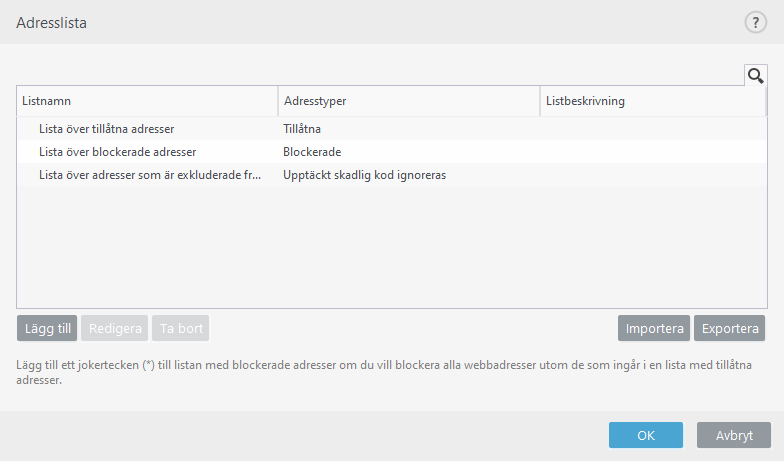Select the excluded addresses list row
This screenshot has width=784, height=461.
pyautogui.click(x=148, y=175)
